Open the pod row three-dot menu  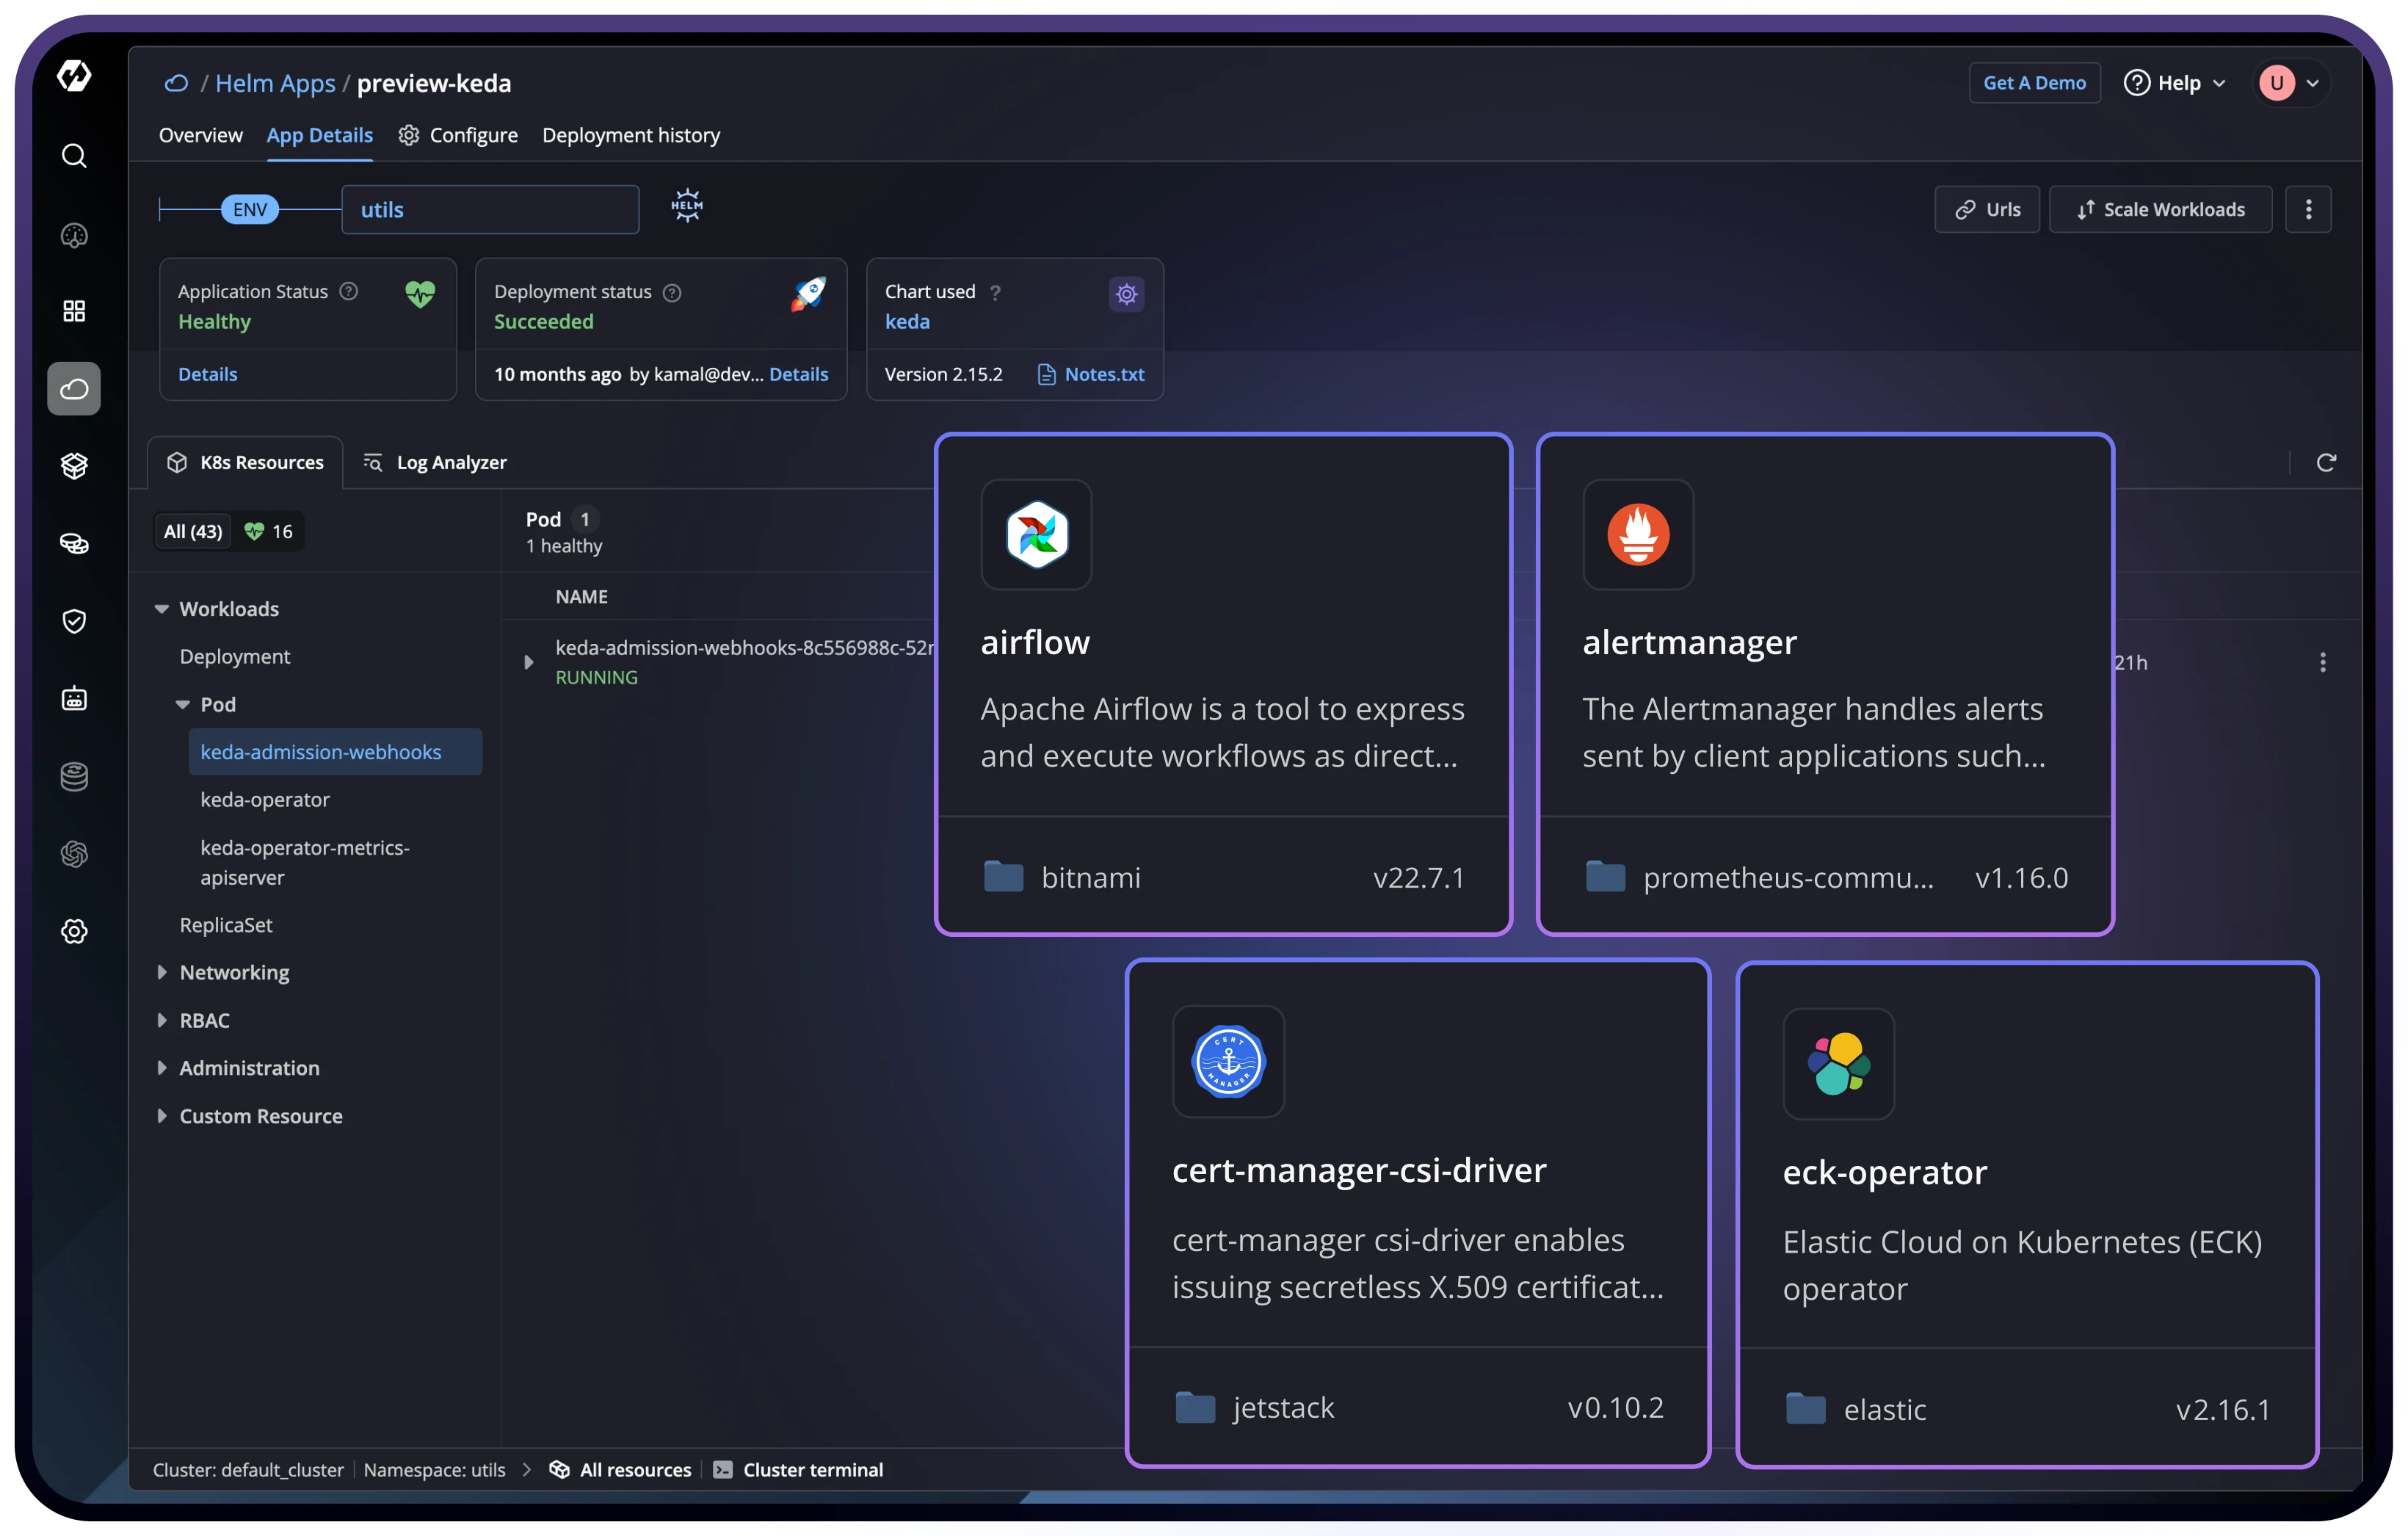click(x=2322, y=662)
